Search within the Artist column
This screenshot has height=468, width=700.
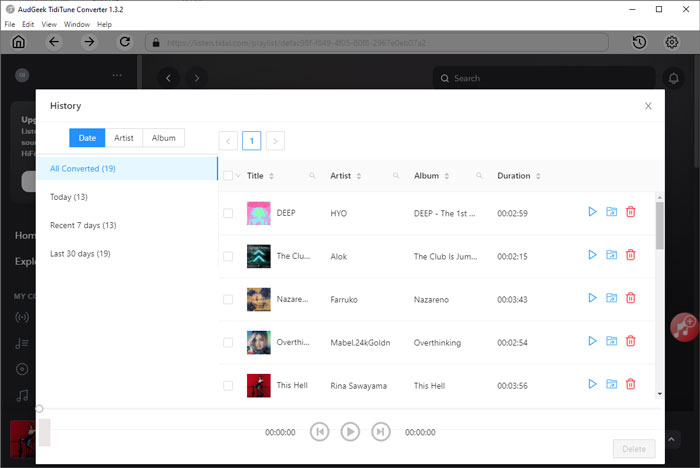click(396, 176)
